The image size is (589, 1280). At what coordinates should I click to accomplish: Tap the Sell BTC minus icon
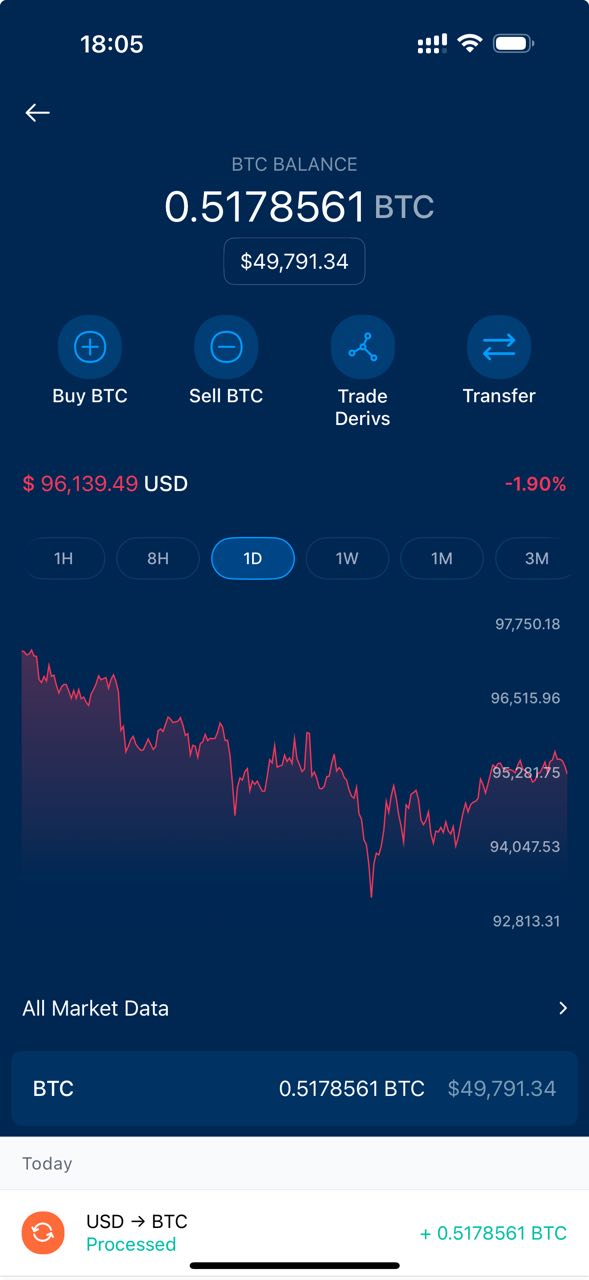[x=226, y=347]
